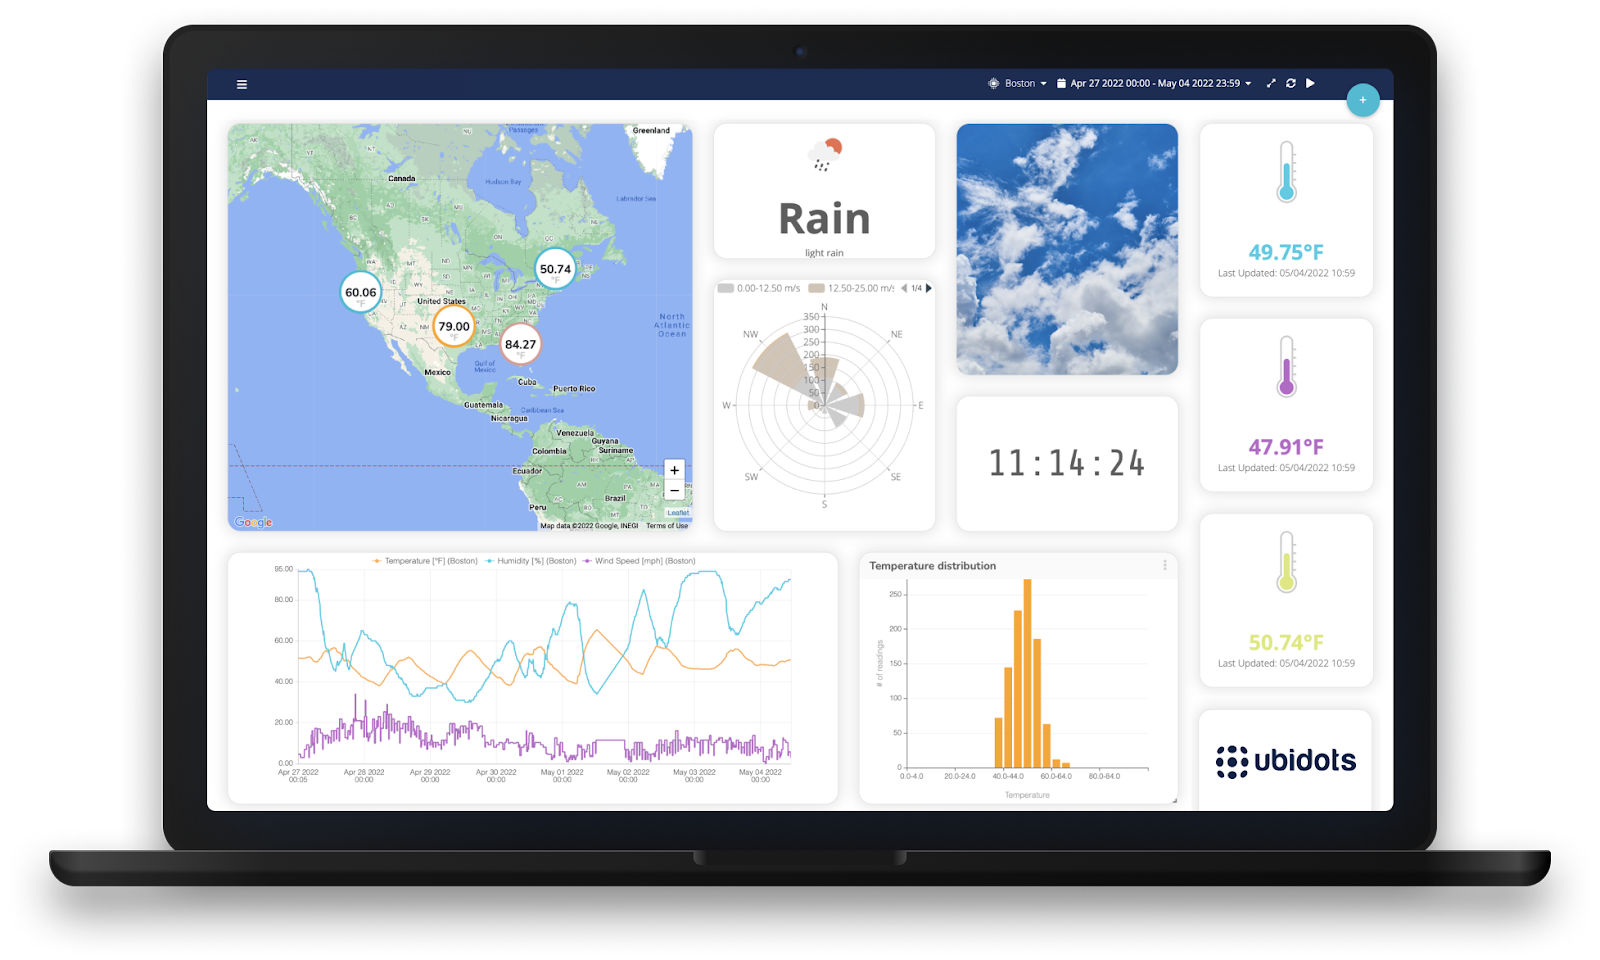Add a new widget with the plus button

click(x=1363, y=100)
